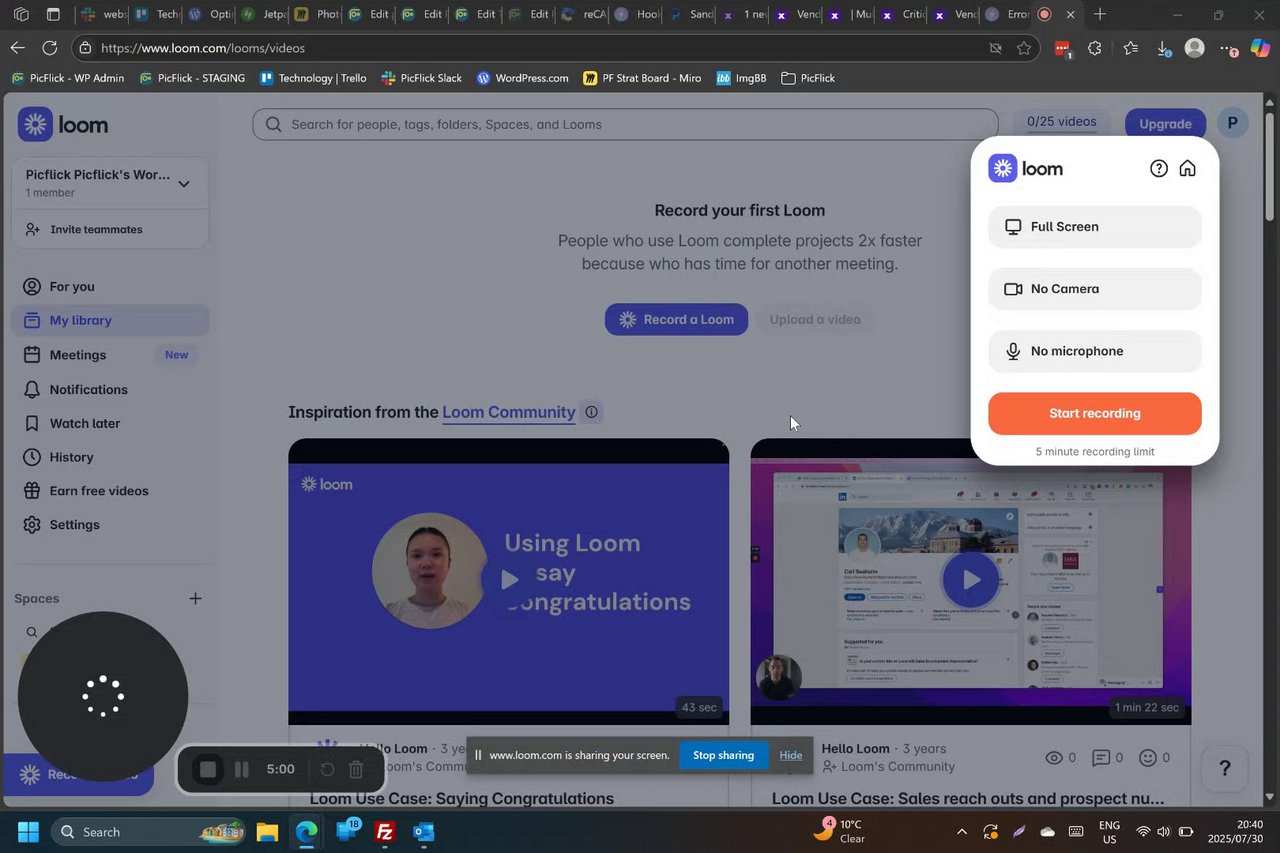Open File Explorer from taskbar
Screen dimensions: 1280x853
pyautogui.click(x=267, y=832)
